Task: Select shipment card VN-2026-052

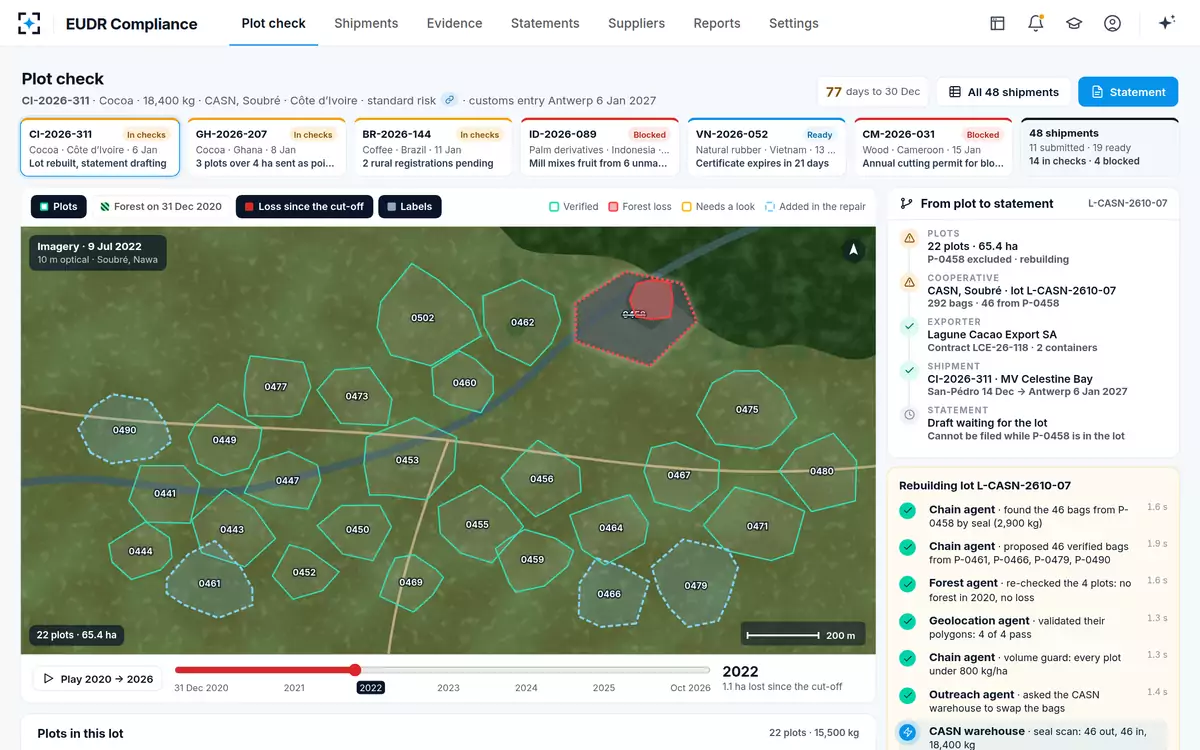Action: (x=766, y=147)
